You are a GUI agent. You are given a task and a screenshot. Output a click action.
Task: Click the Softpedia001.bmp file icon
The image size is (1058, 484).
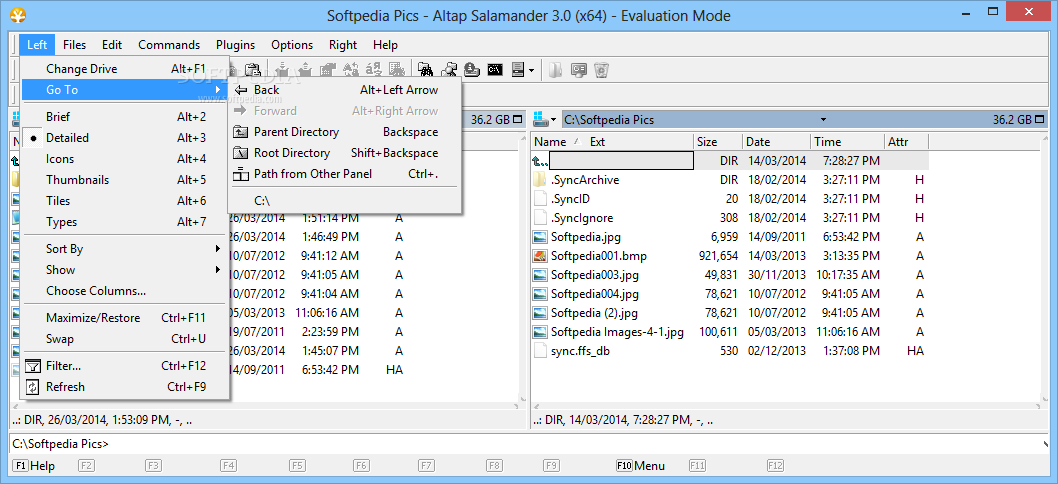540,257
